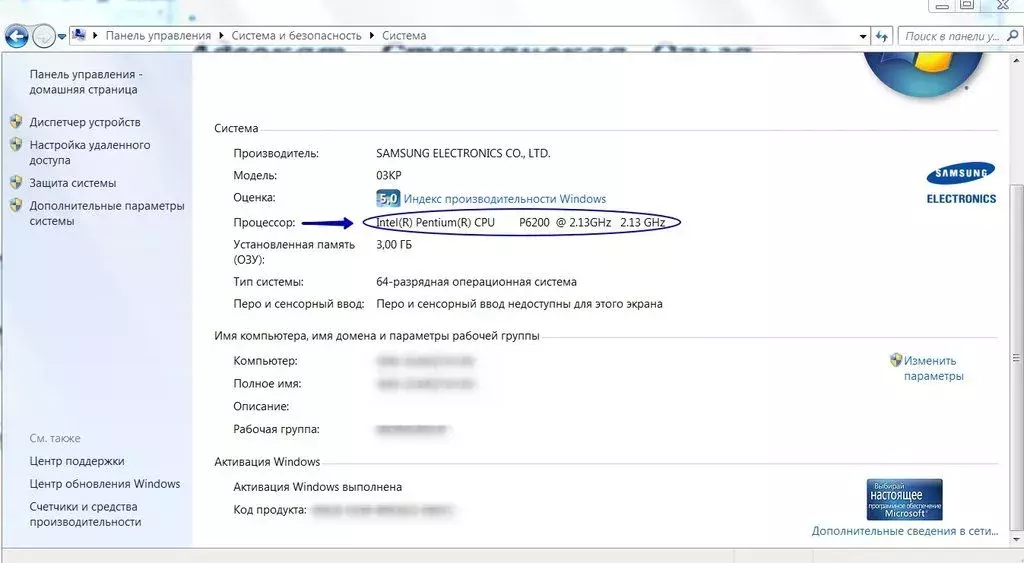Click shield icon beside "Диспетчер устройств"

(16, 121)
